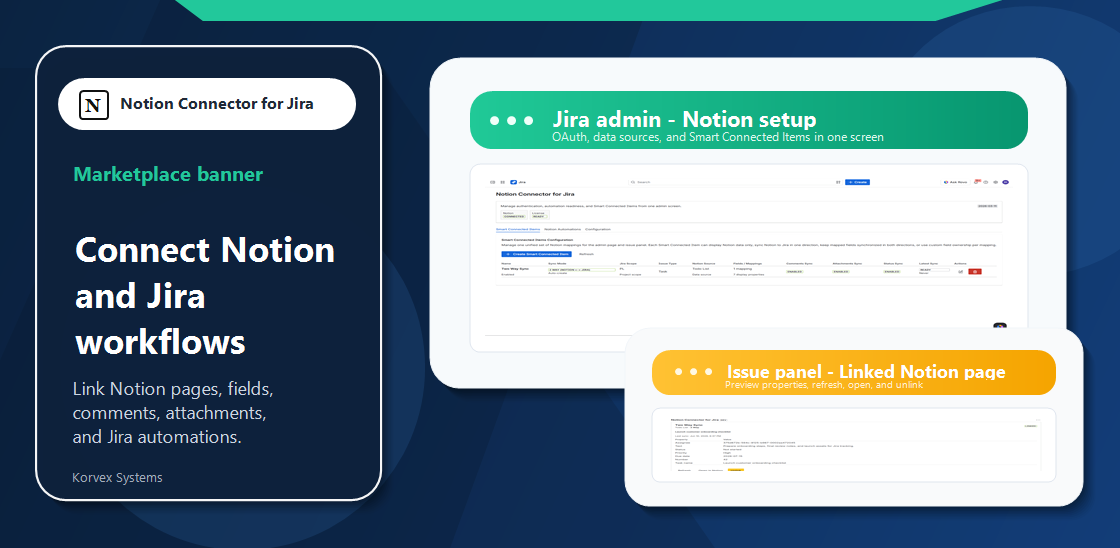Click the blue Create button in Jira header
Screen dimensions: 1120x548
point(857,182)
